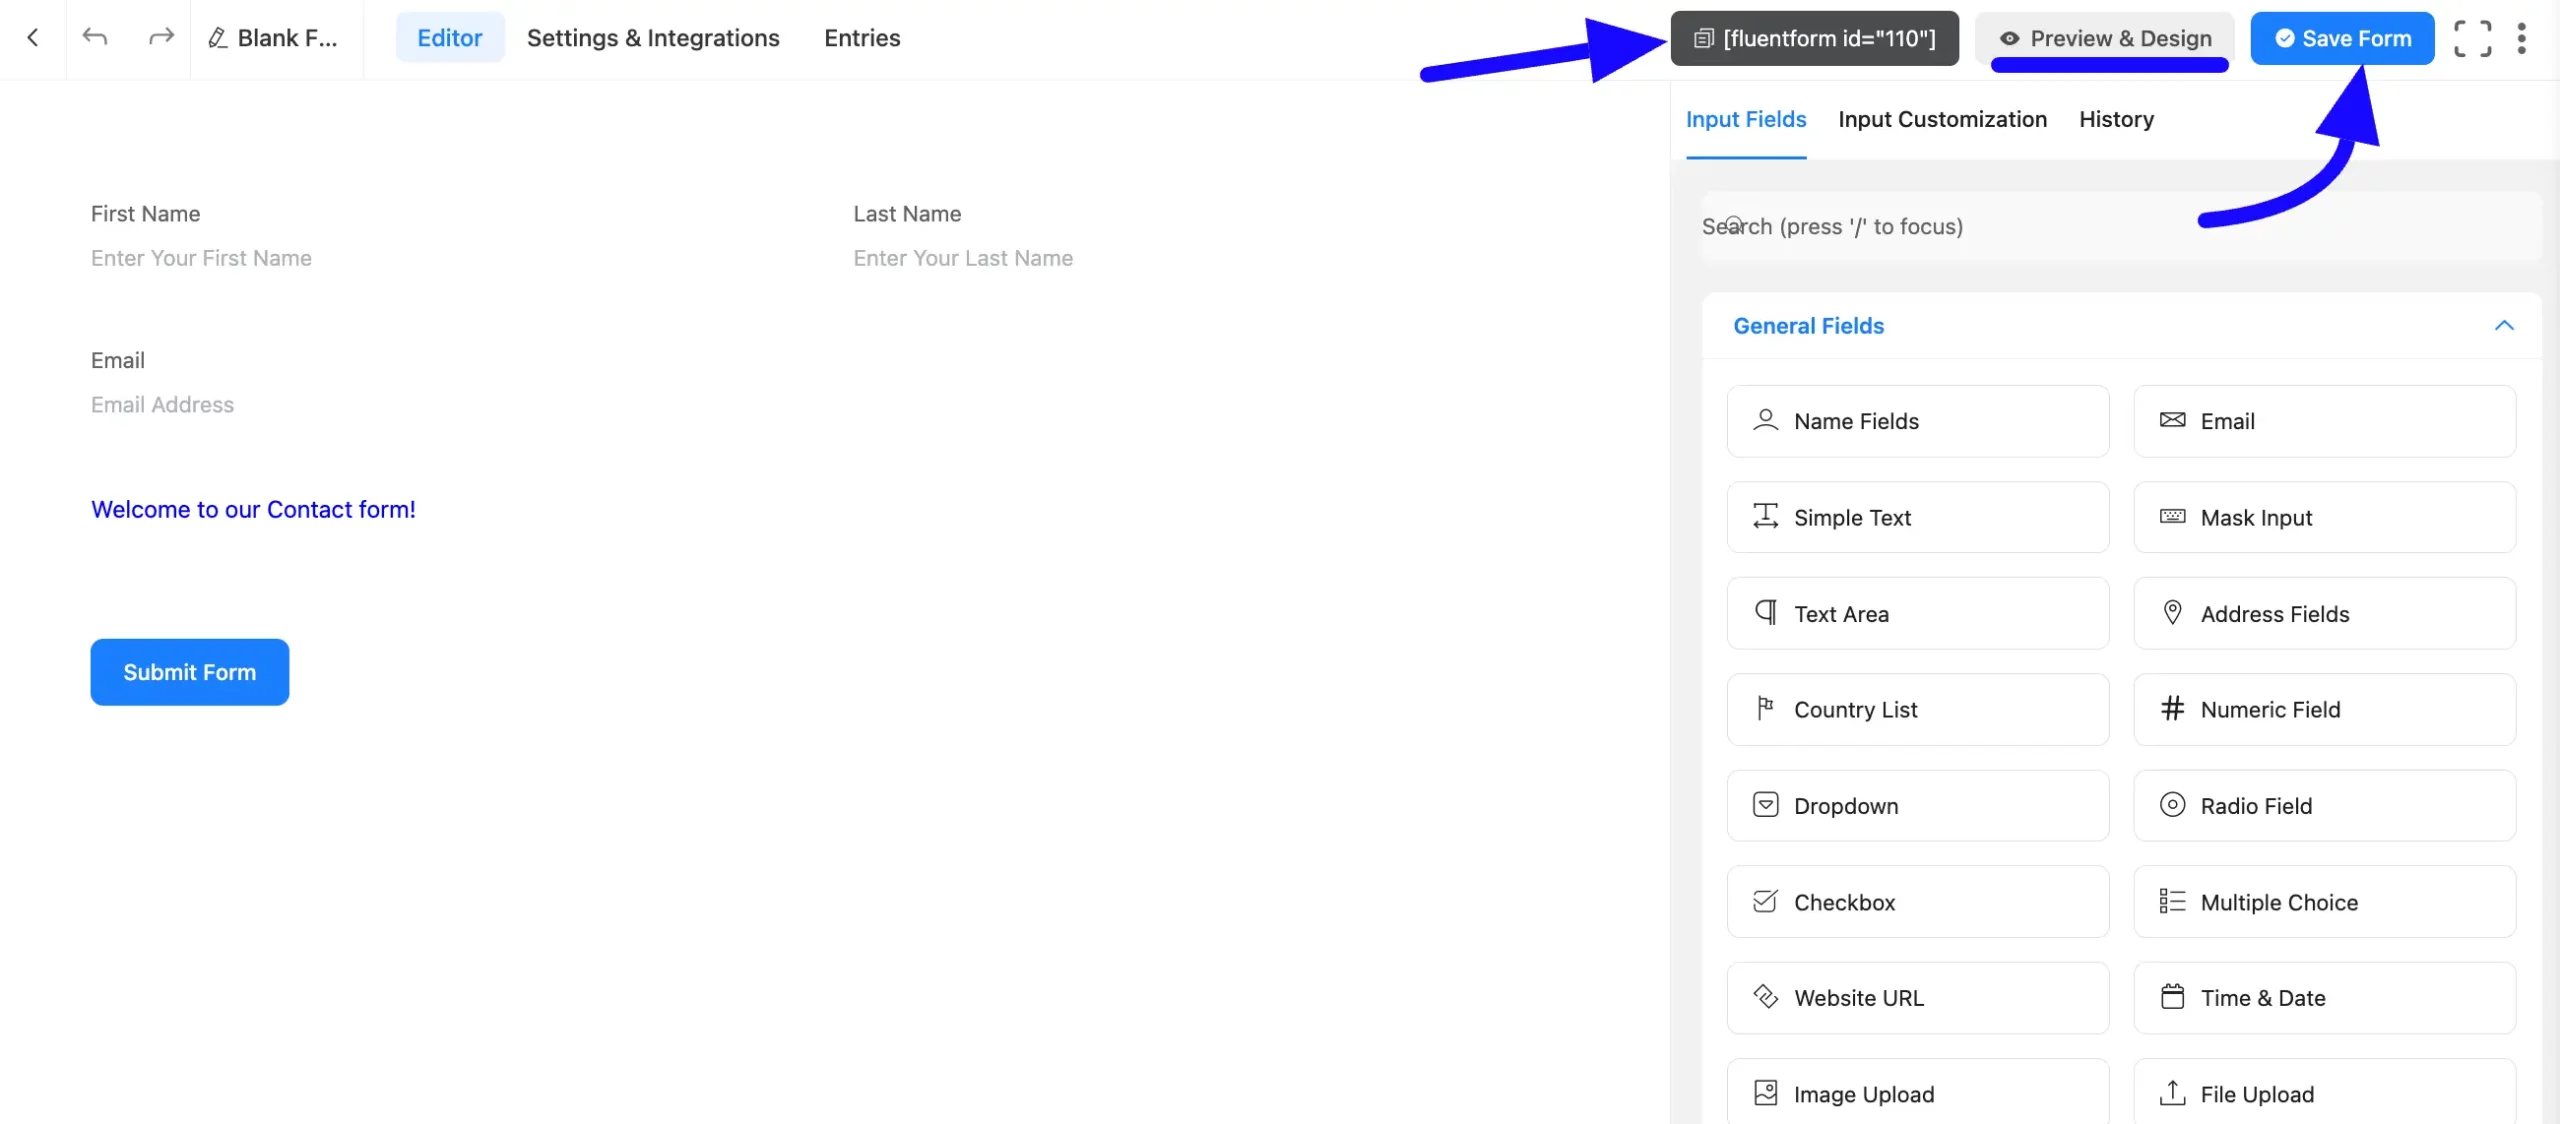
Task: Open the three-dot more options menu
Action: point(2521,38)
